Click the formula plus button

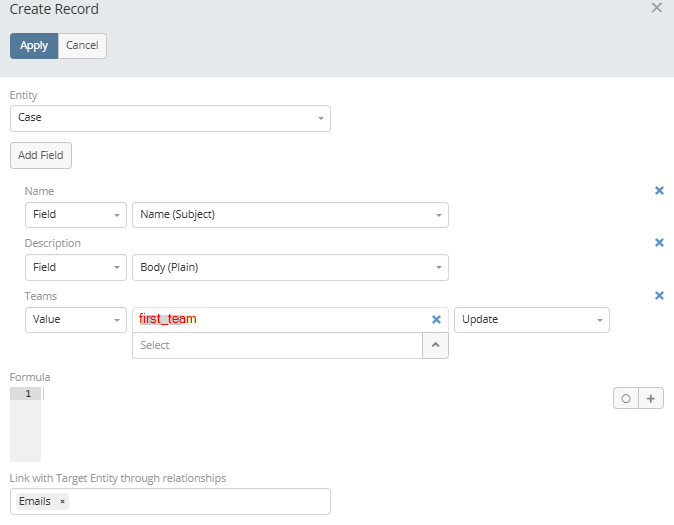pyautogui.click(x=651, y=398)
